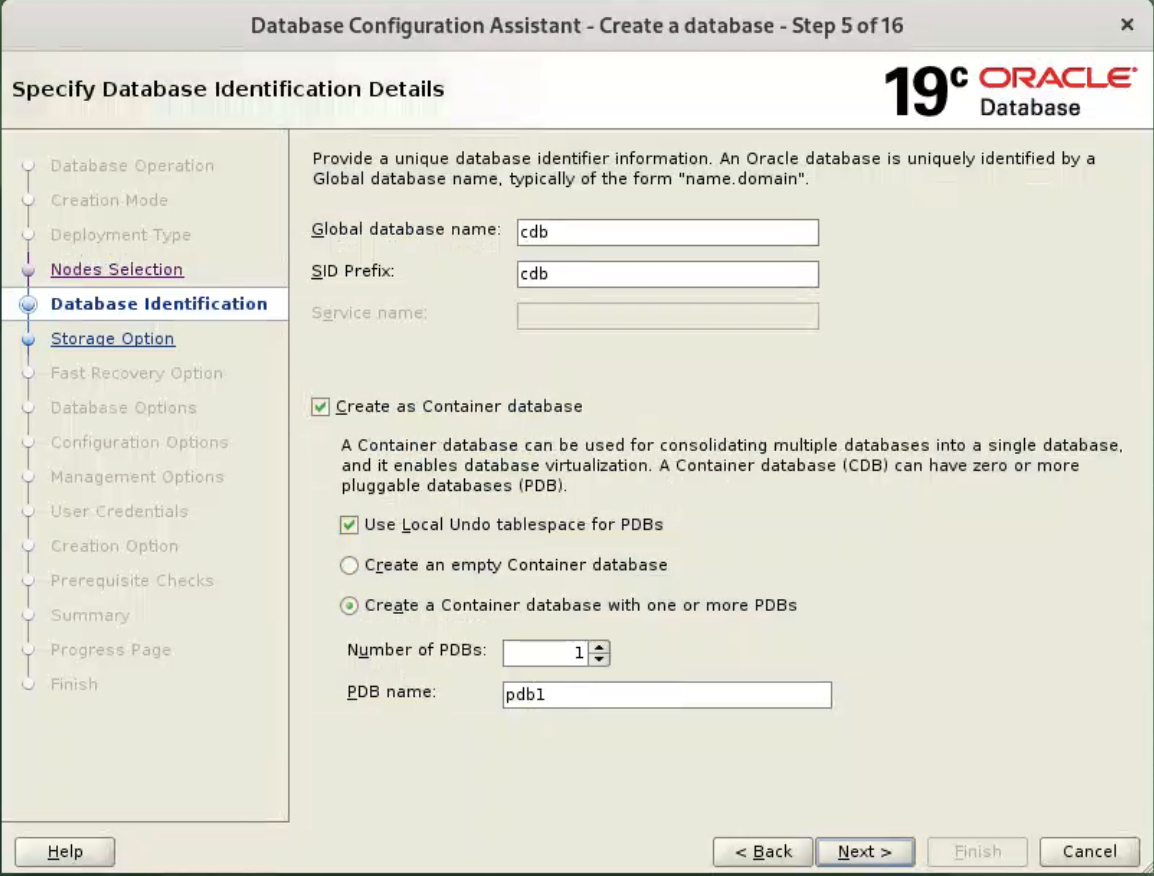Image resolution: width=1154 pixels, height=876 pixels.
Task: Click the Number of PDBs value box
Action: pyautogui.click(x=545, y=653)
